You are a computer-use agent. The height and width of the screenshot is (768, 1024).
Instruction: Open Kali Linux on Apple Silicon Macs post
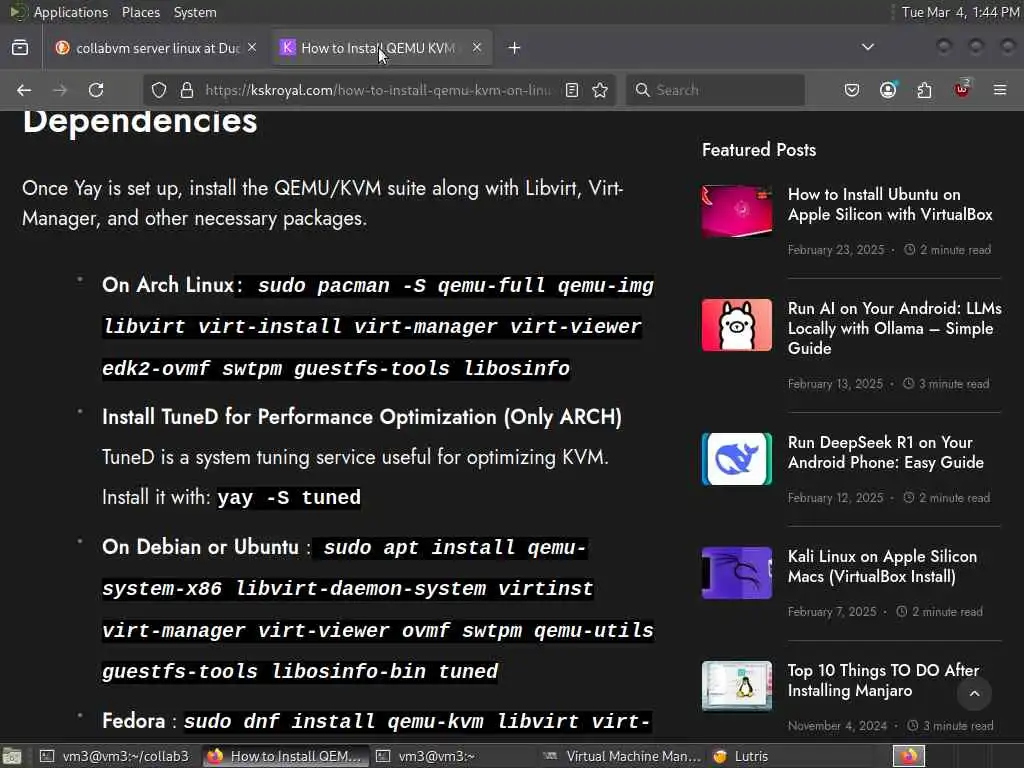[882, 566]
